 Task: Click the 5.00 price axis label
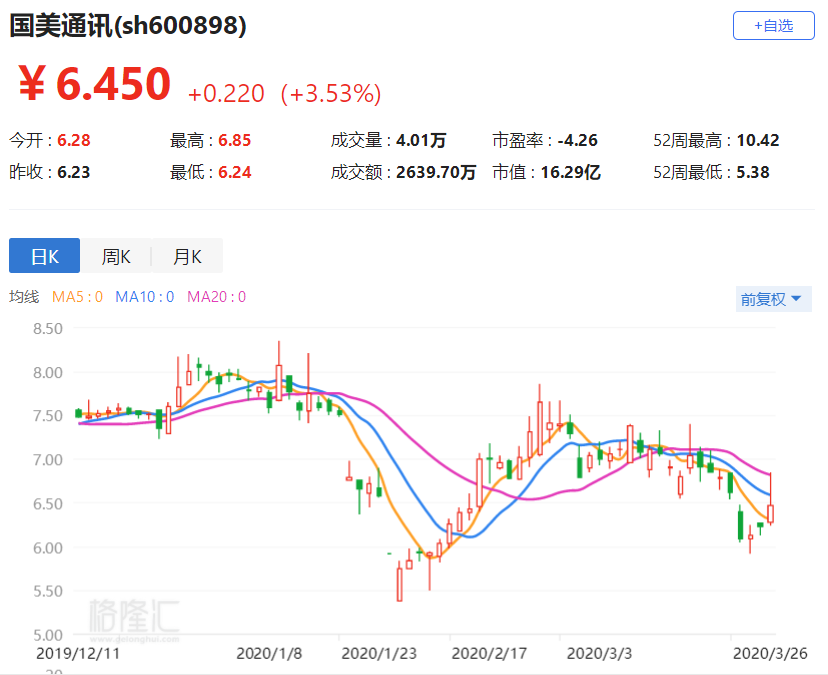[48, 634]
